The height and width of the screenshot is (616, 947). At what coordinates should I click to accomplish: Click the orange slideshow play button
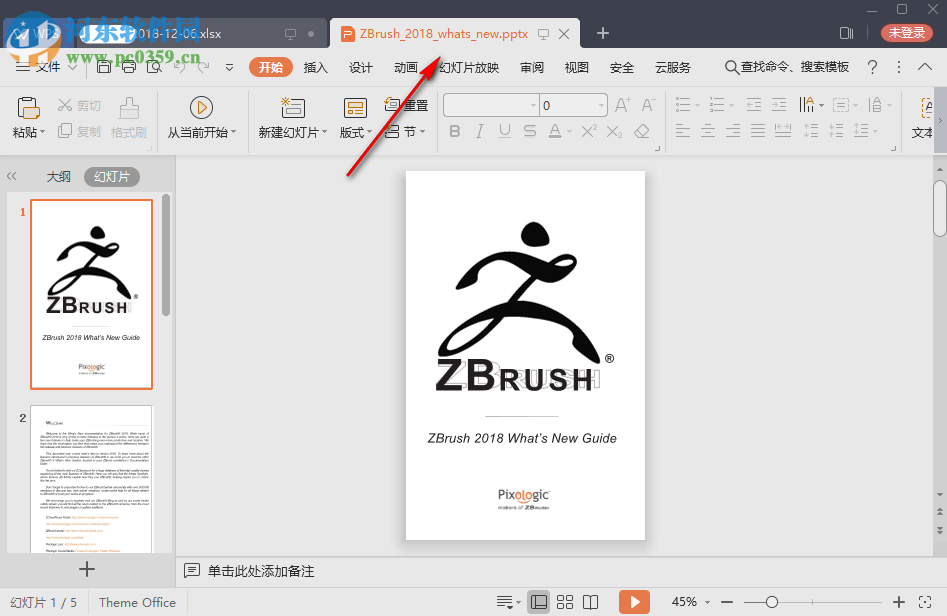pos(633,602)
